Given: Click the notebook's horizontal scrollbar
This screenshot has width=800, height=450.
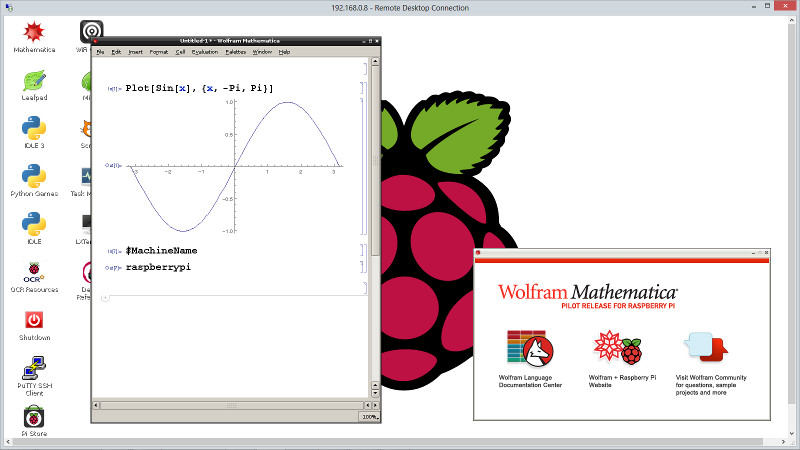Looking at the screenshot, I should click(x=230, y=405).
